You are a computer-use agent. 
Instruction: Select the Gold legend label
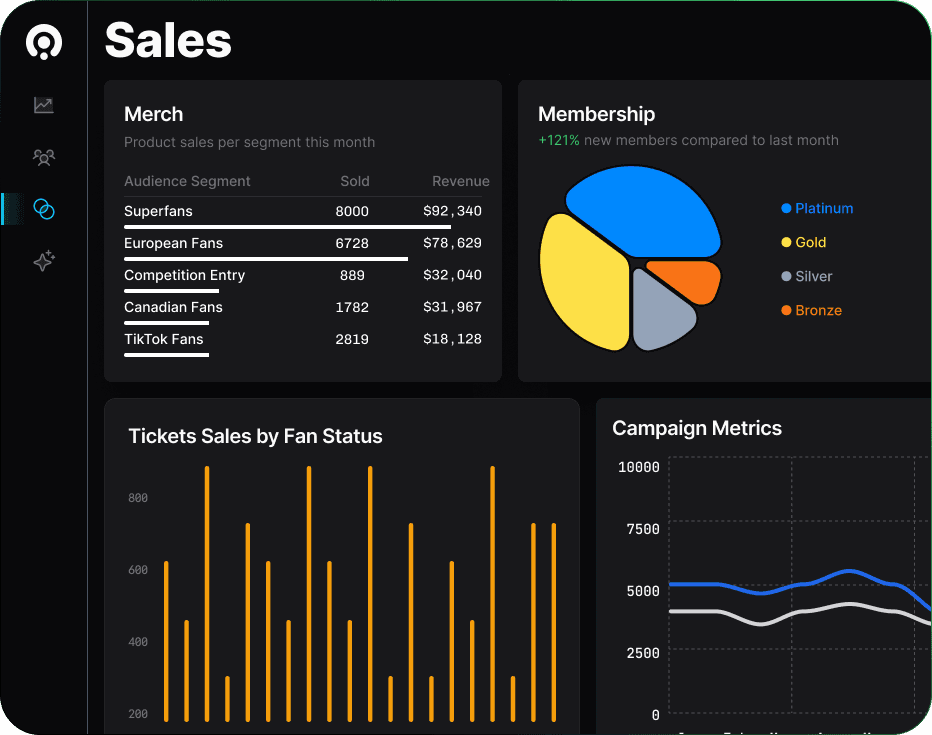pos(811,242)
